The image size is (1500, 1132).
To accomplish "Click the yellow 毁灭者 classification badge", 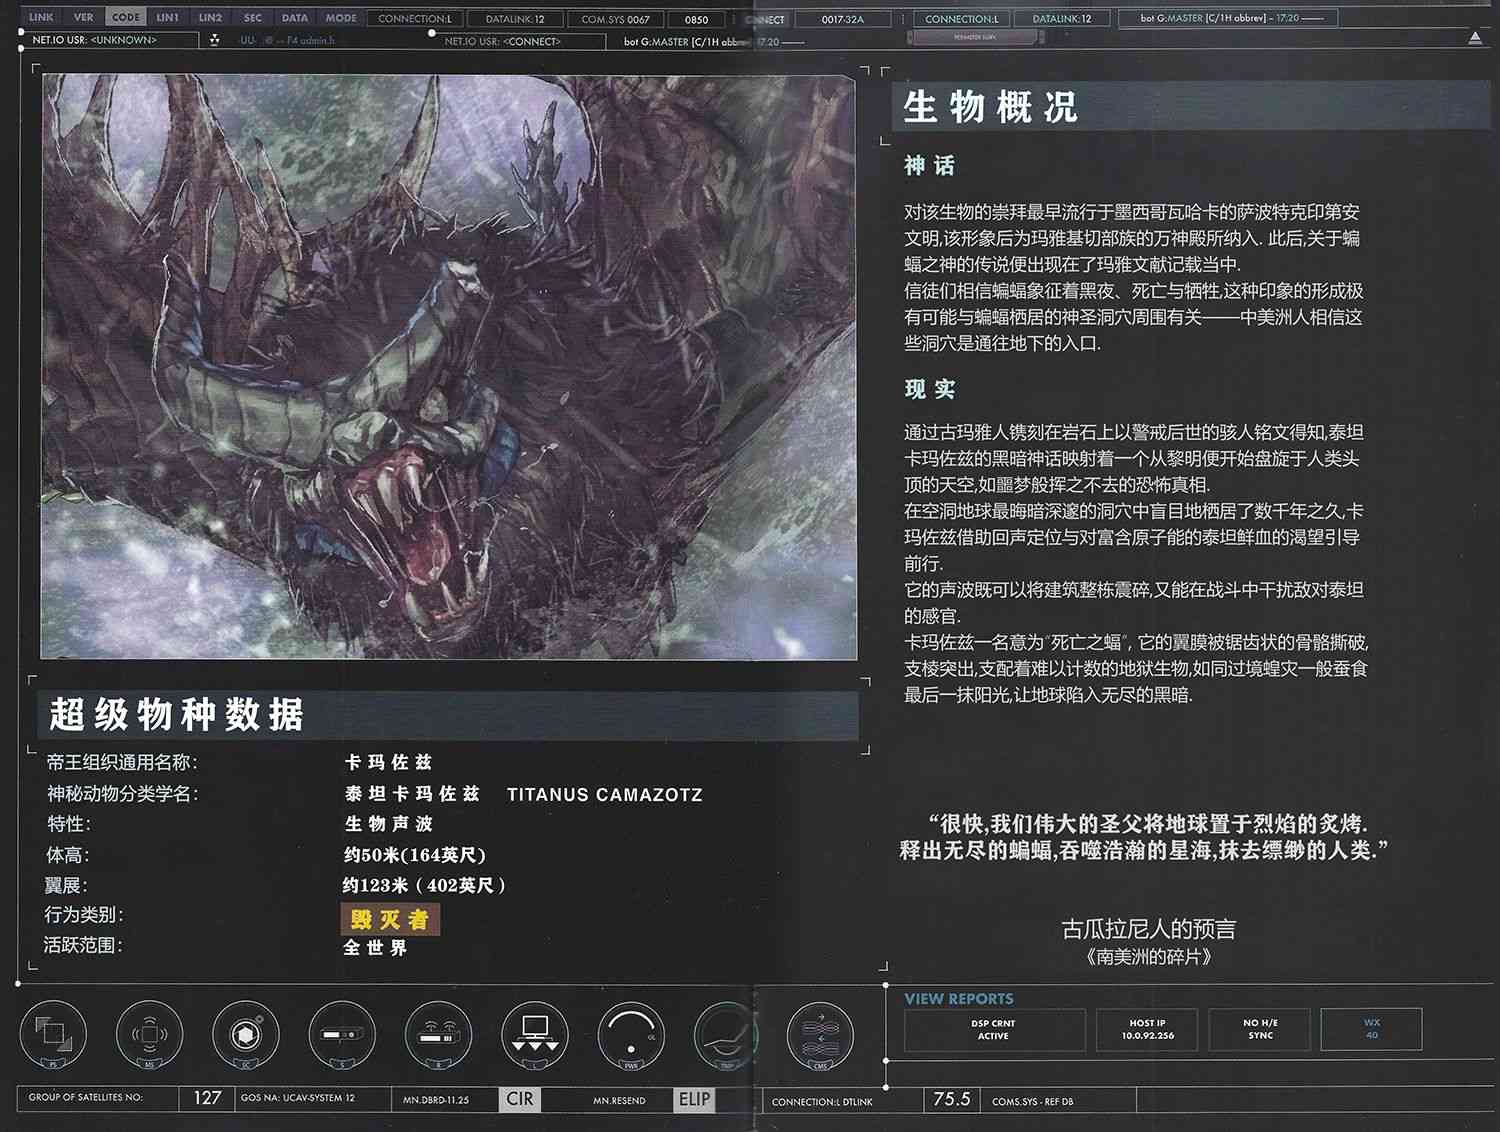I will coord(390,919).
